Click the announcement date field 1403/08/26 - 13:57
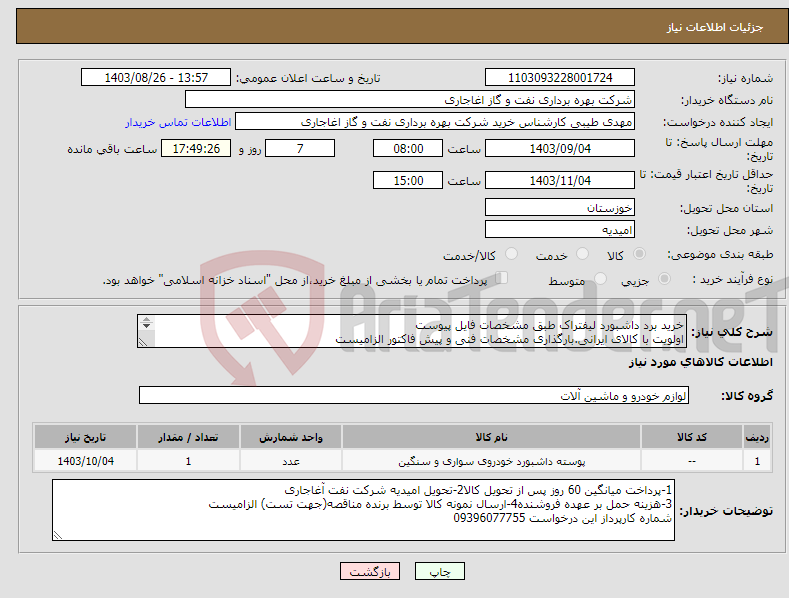The width and height of the screenshot is (789, 598). tap(156, 78)
